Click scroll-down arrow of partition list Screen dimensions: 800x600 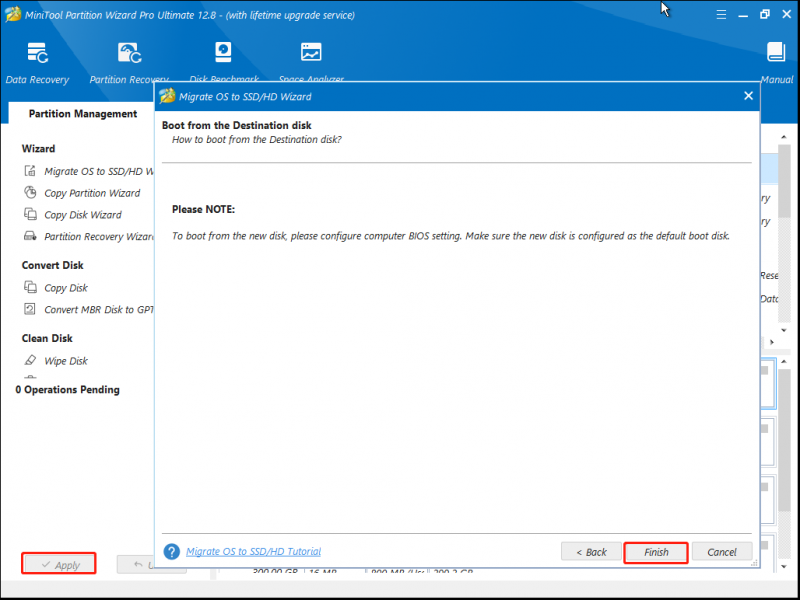(784, 330)
